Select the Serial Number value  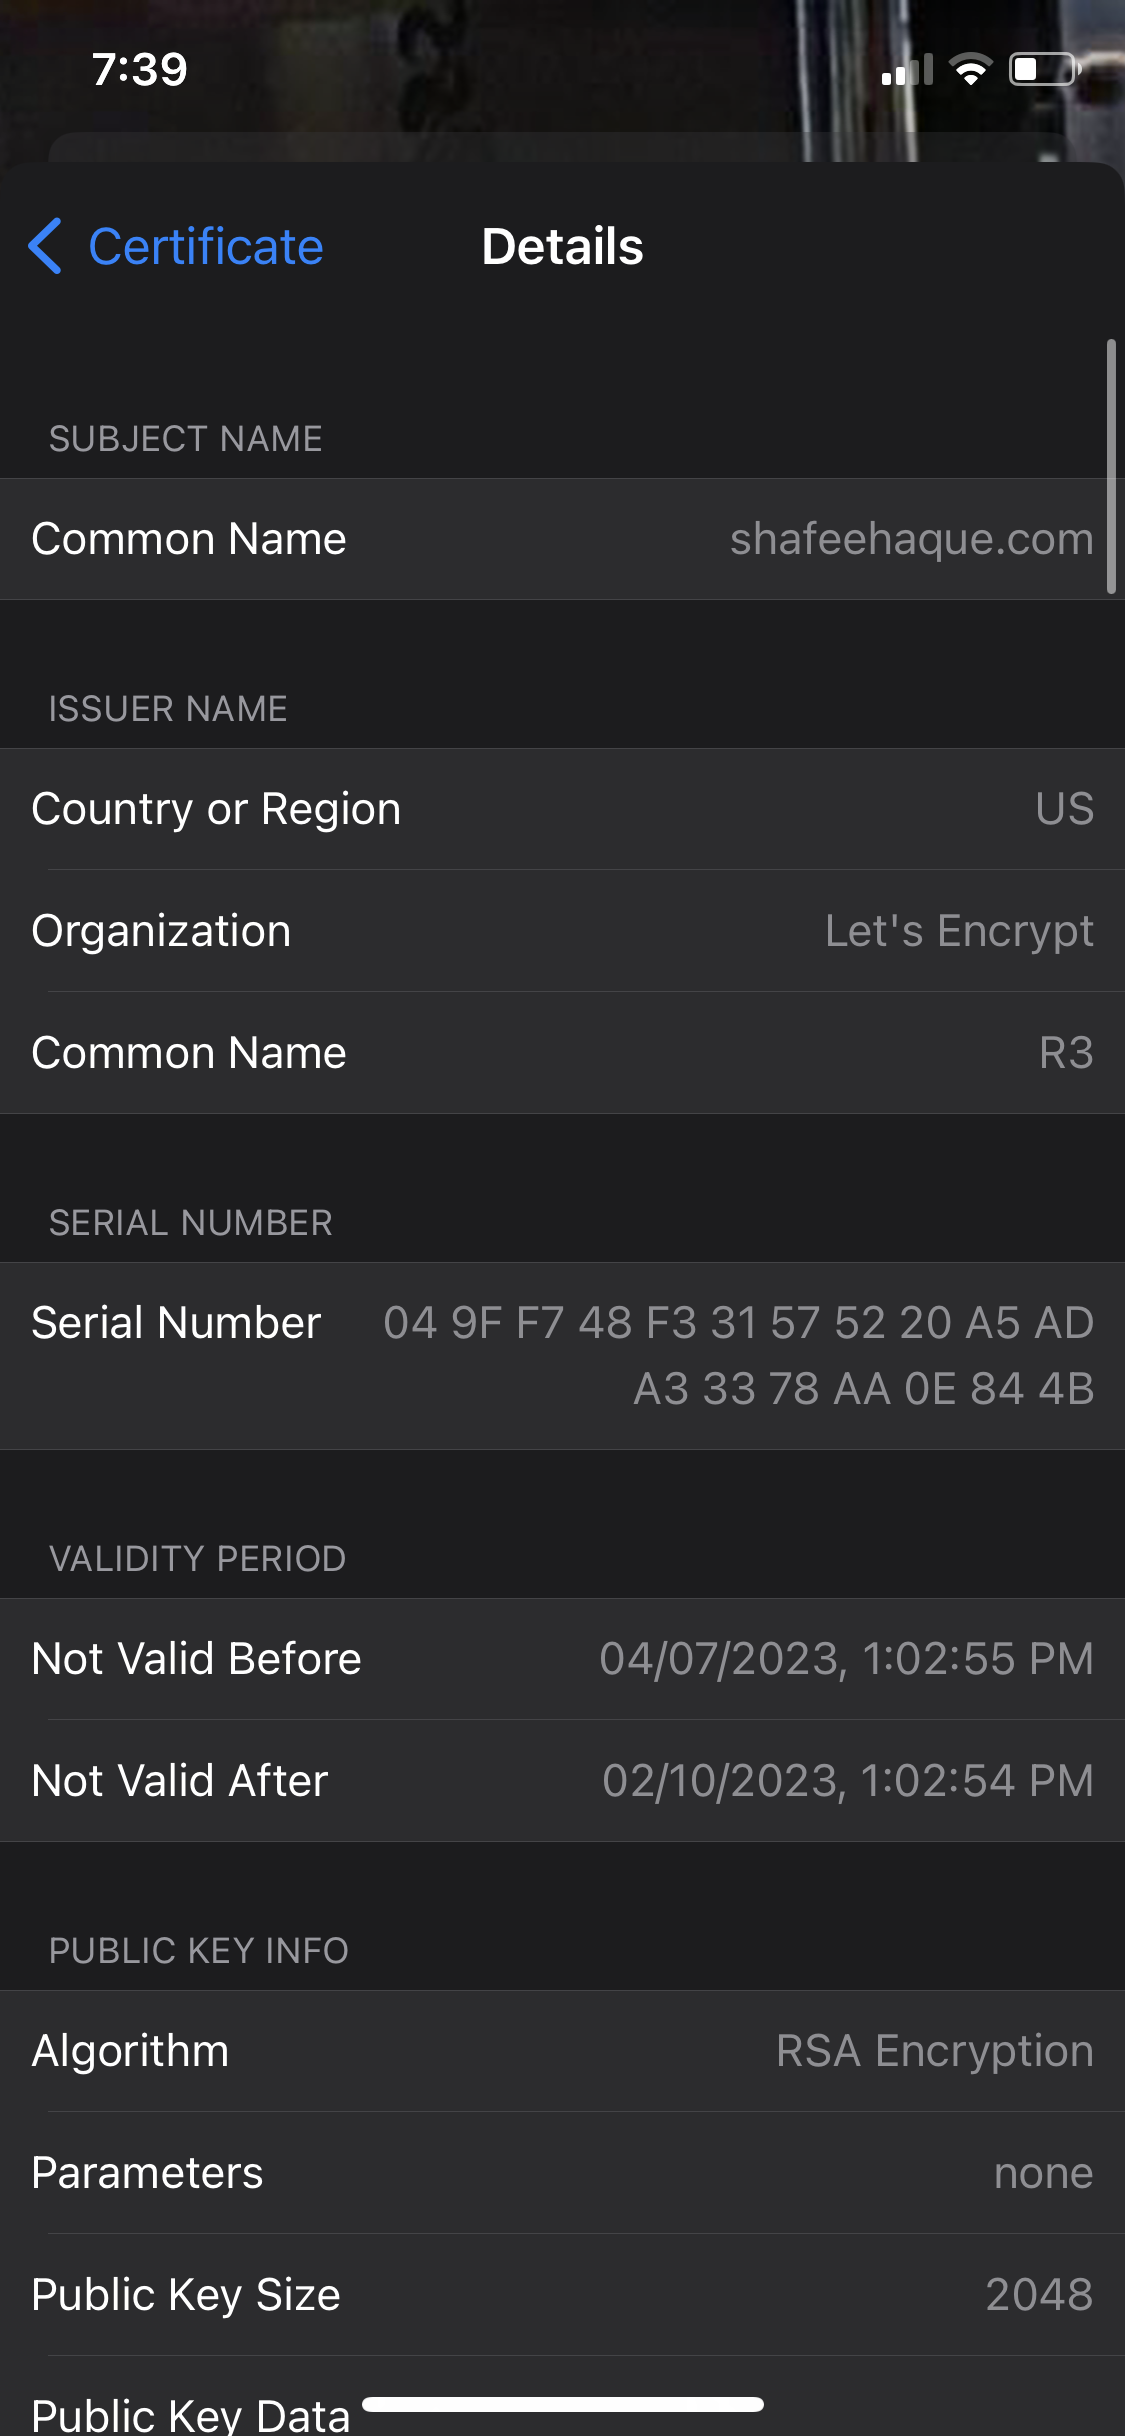(x=738, y=1355)
